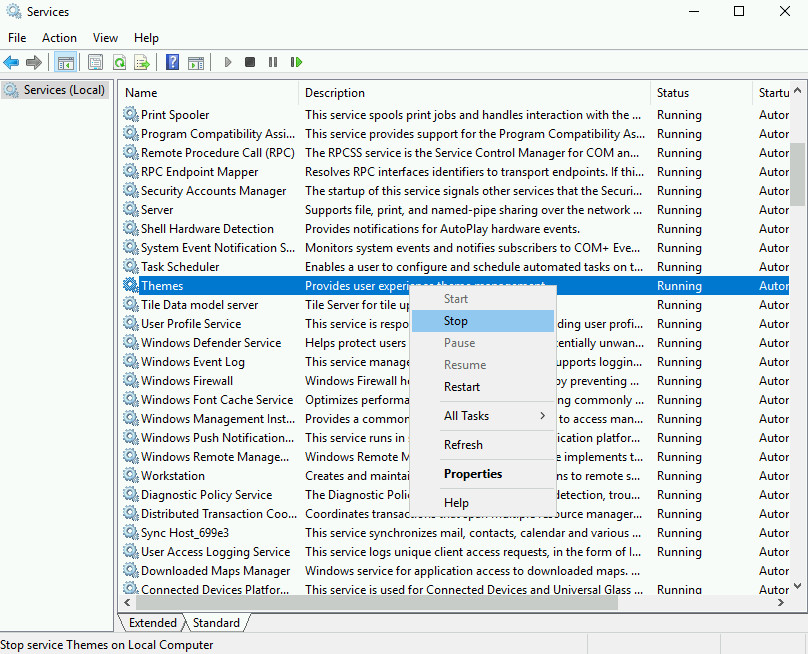808x654 pixels.
Task: Click the horizontal scrollbar right arrow
Action: 781,602
